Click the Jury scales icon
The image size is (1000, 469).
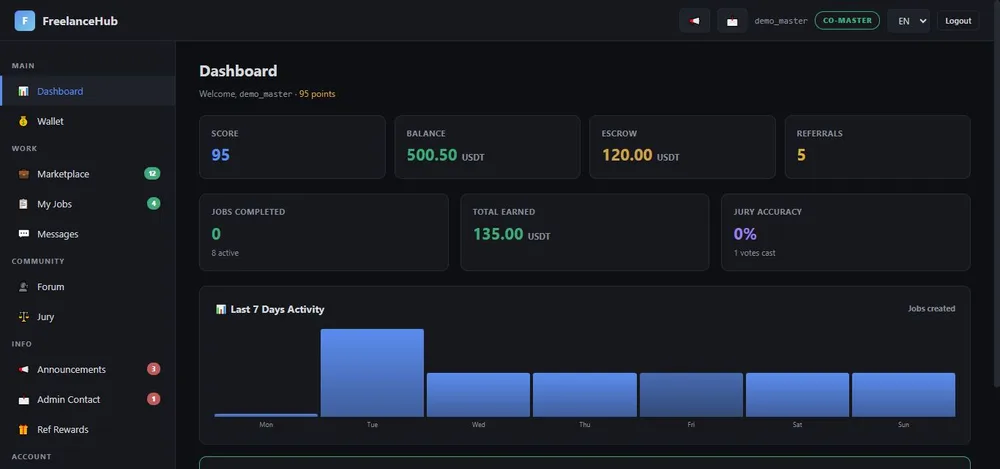(24, 317)
